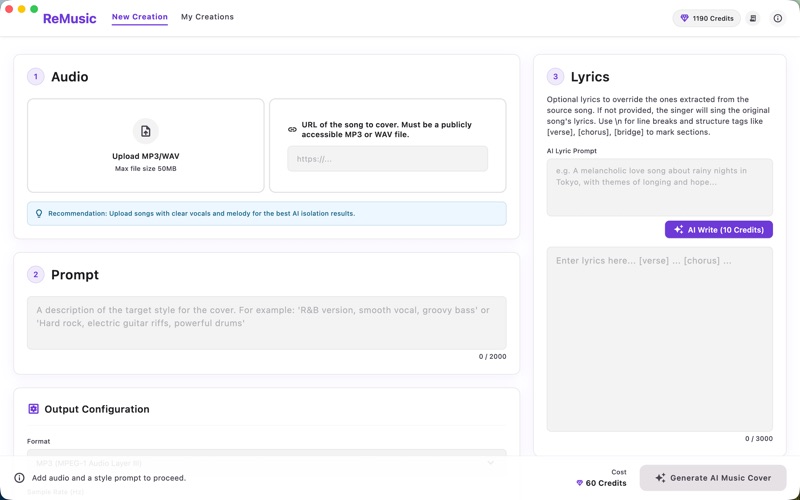Screen dimensions: 800x500
Task: Click the optional lyrics description paragraph
Action: coord(658,116)
